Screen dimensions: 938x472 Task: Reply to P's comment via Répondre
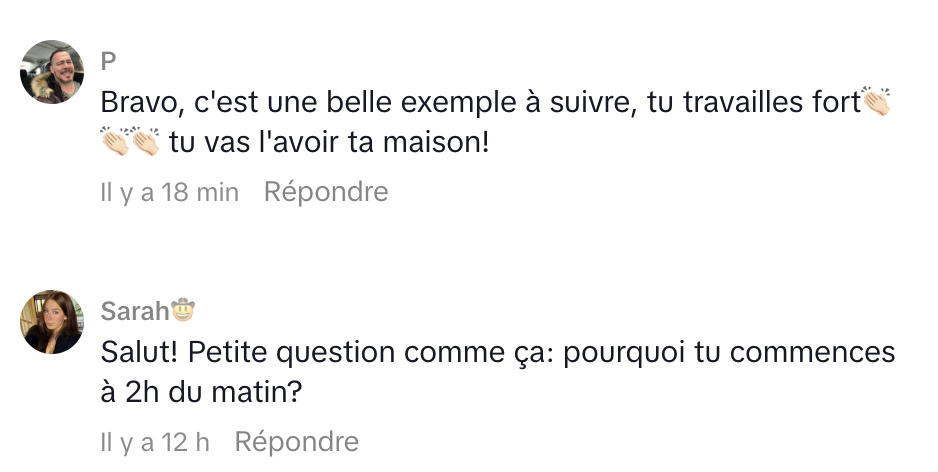[325, 192]
